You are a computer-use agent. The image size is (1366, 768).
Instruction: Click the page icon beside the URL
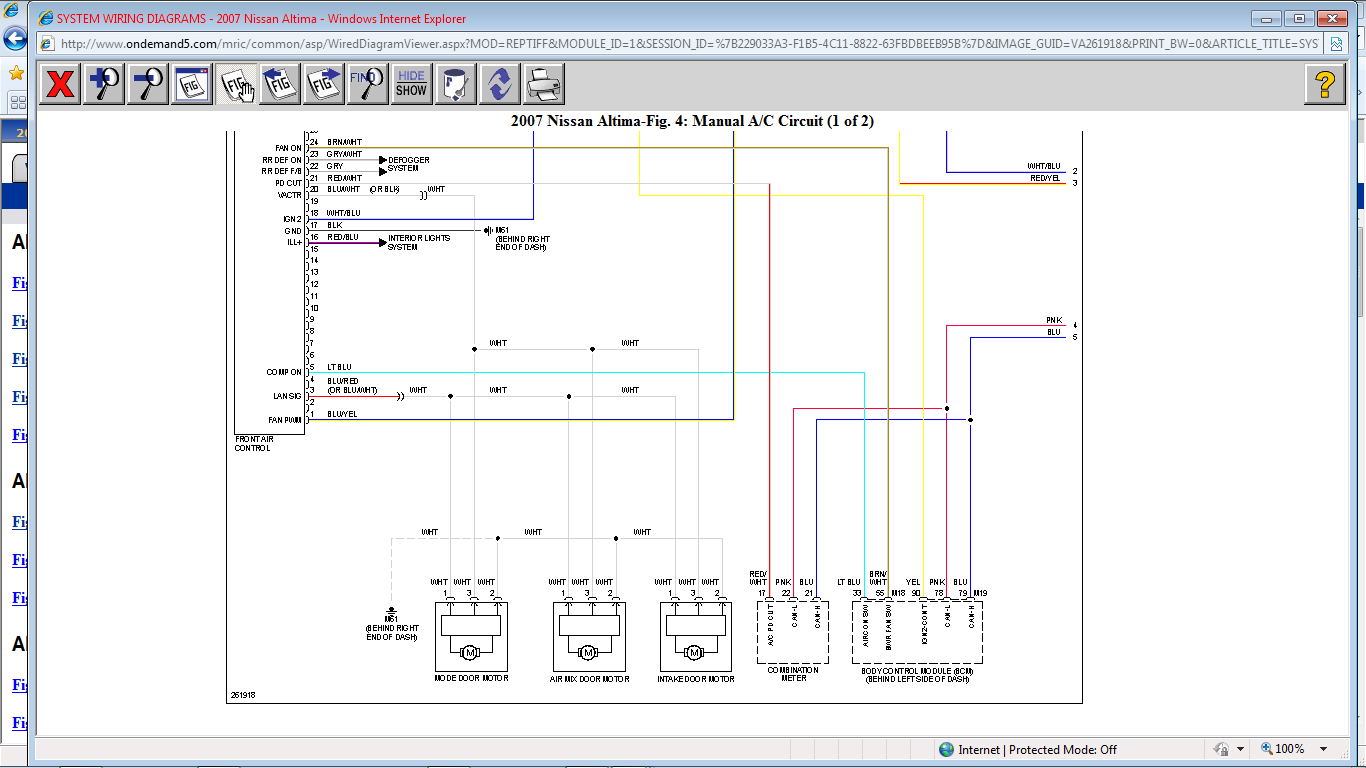[46, 44]
